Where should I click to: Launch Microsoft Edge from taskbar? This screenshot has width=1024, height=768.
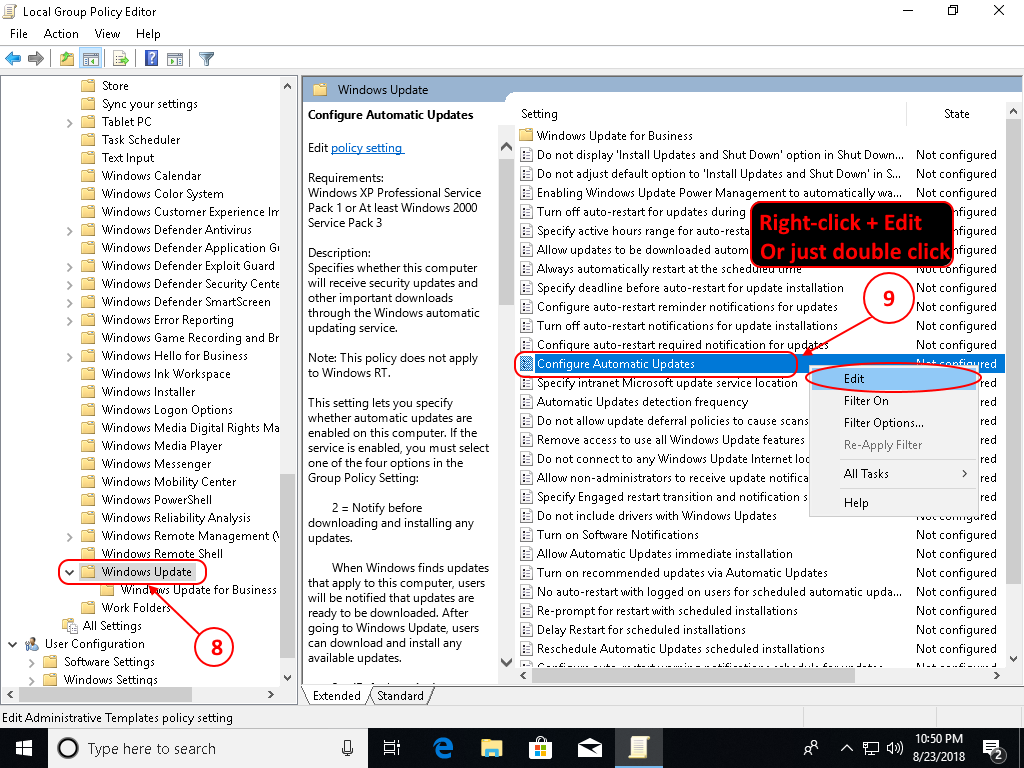[x=443, y=748]
